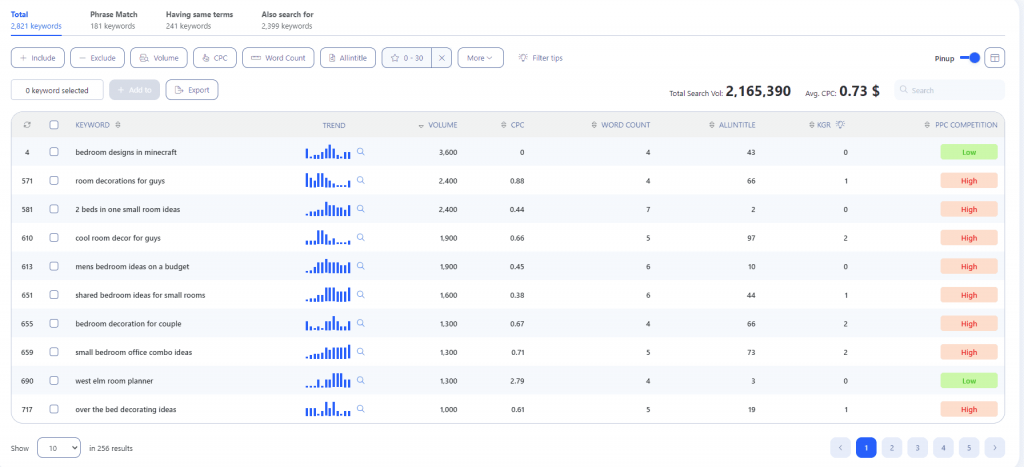1024x467 pixels.
Task: Click magnifier icon for mens bedroom ideas on a budget
Action: coord(360,266)
